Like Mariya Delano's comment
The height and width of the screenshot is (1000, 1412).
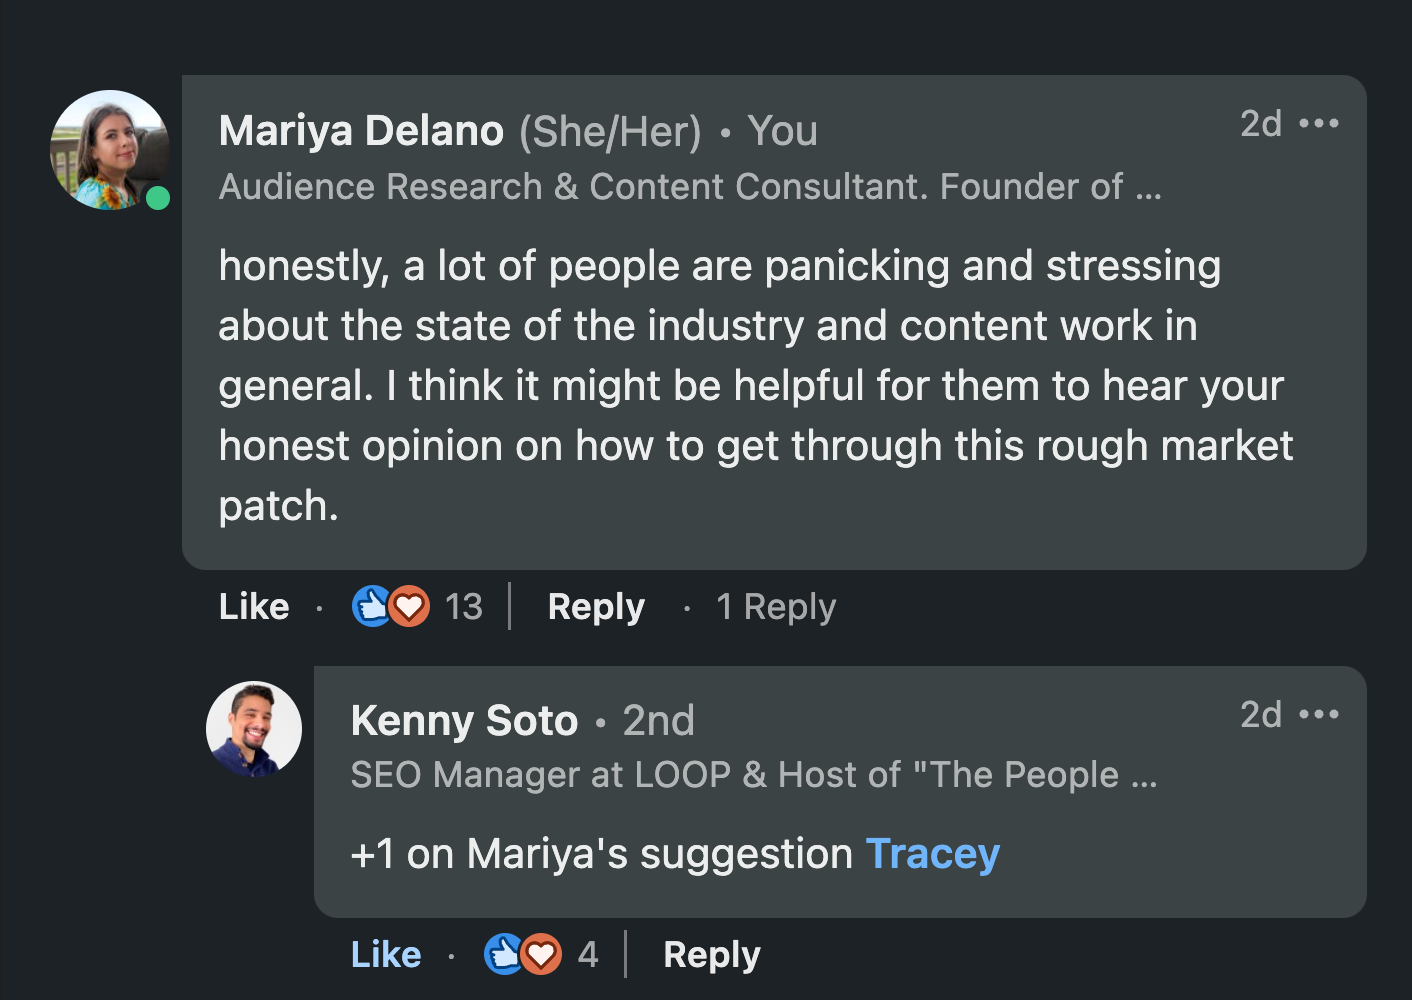pyautogui.click(x=252, y=606)
